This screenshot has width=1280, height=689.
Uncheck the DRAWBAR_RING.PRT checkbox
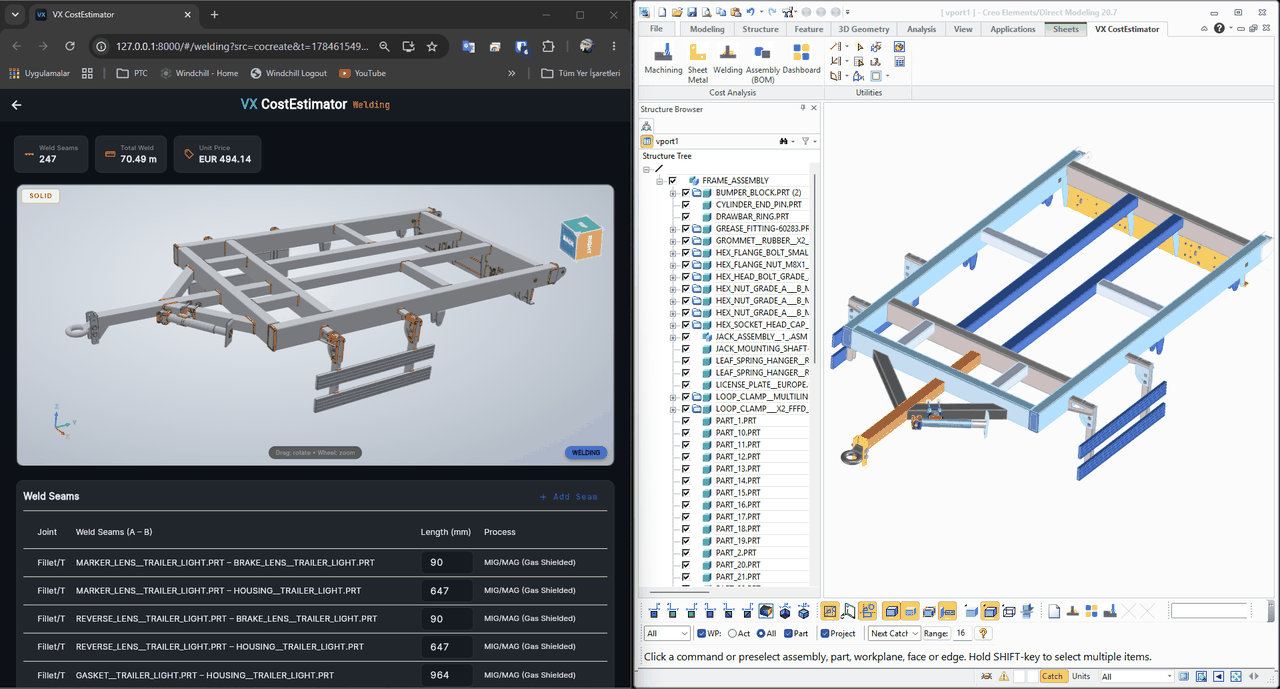click(686, 217)
